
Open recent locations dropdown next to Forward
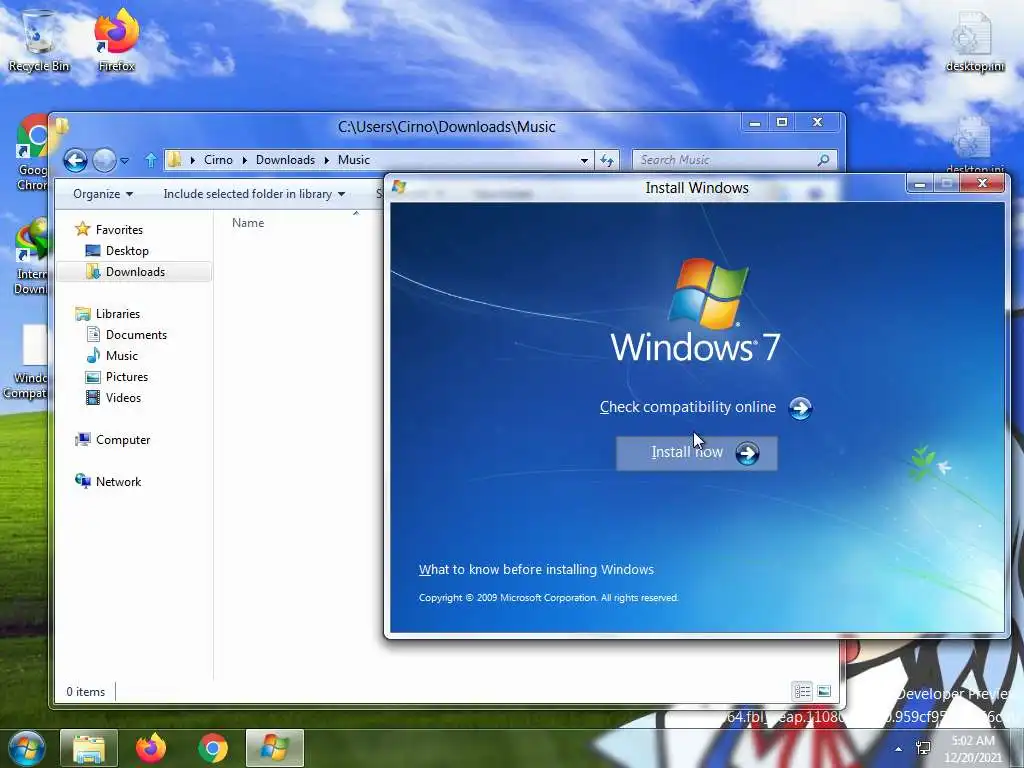125,160
